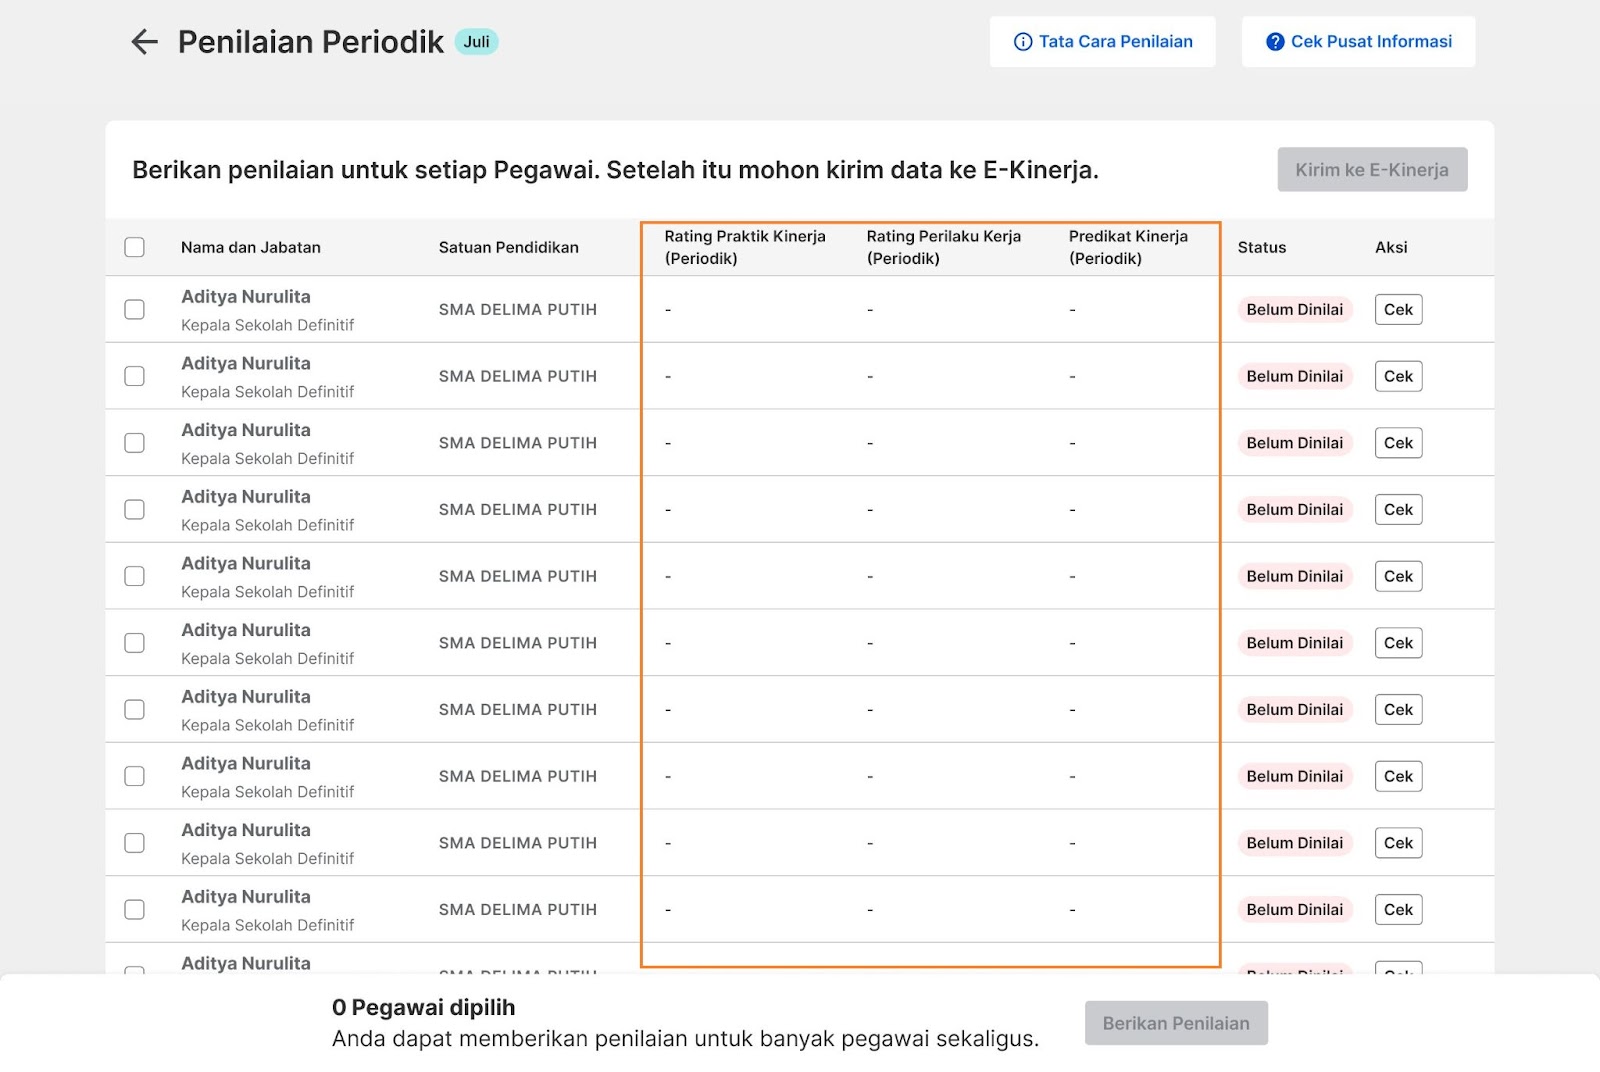Click the '0 Pegawai dipilih' text

(424, 1007)
